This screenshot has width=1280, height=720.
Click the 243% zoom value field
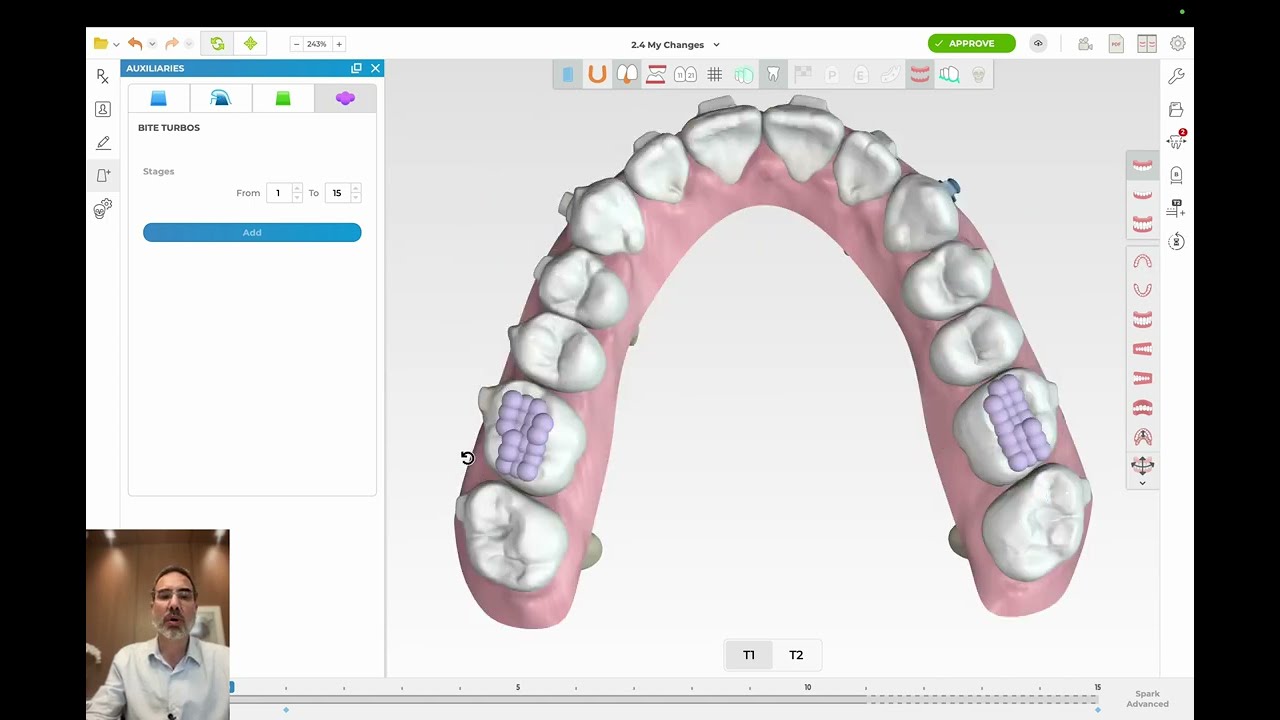pyautogui.click(x=317, y=44)
